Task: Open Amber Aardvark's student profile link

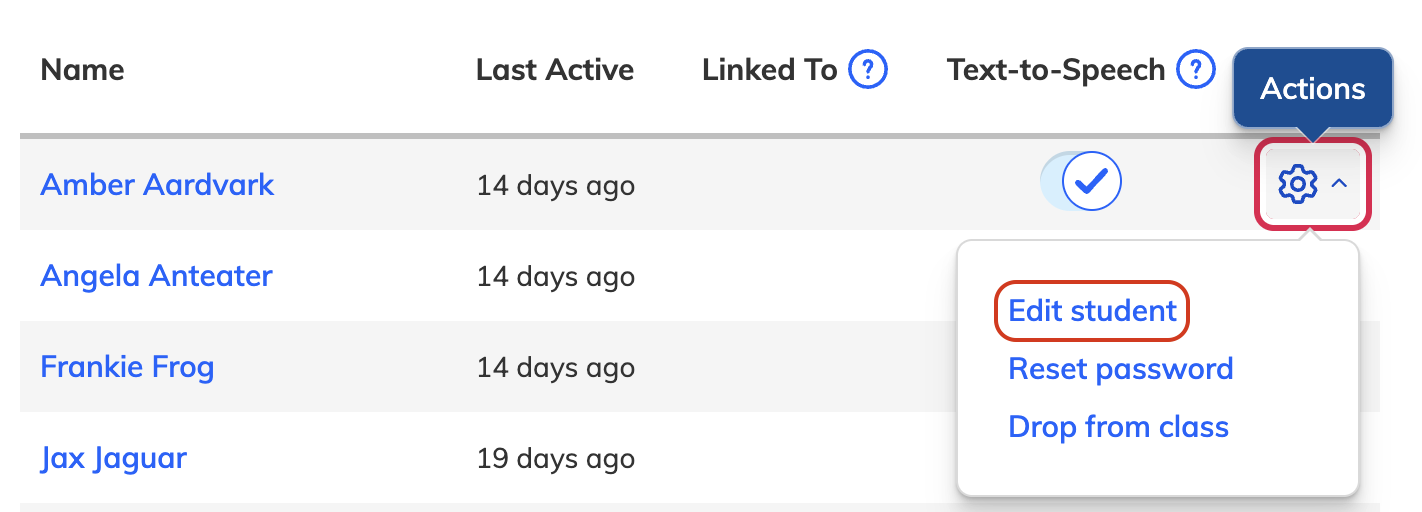Action: tap(157, 185)
